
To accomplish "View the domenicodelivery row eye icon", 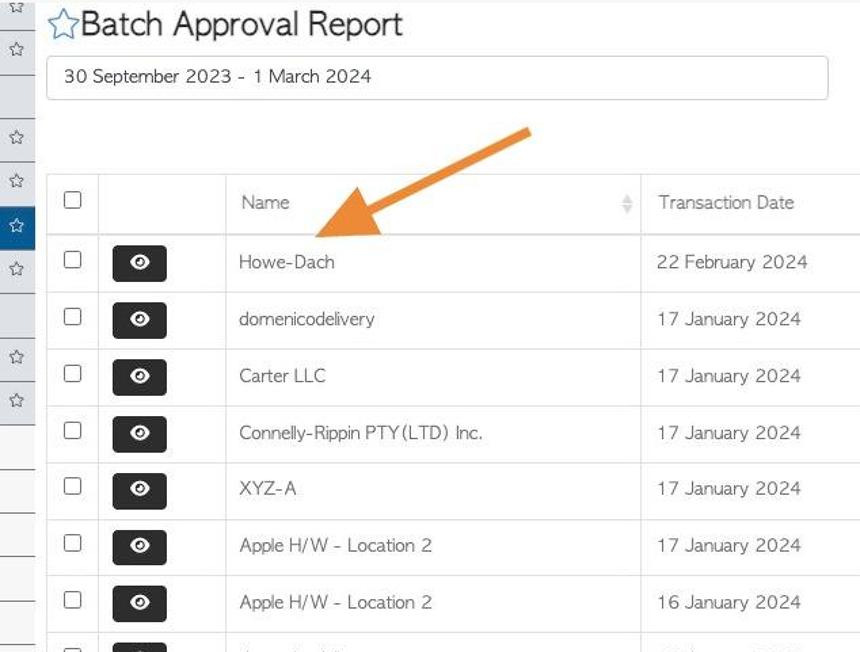I will point(139,320).
